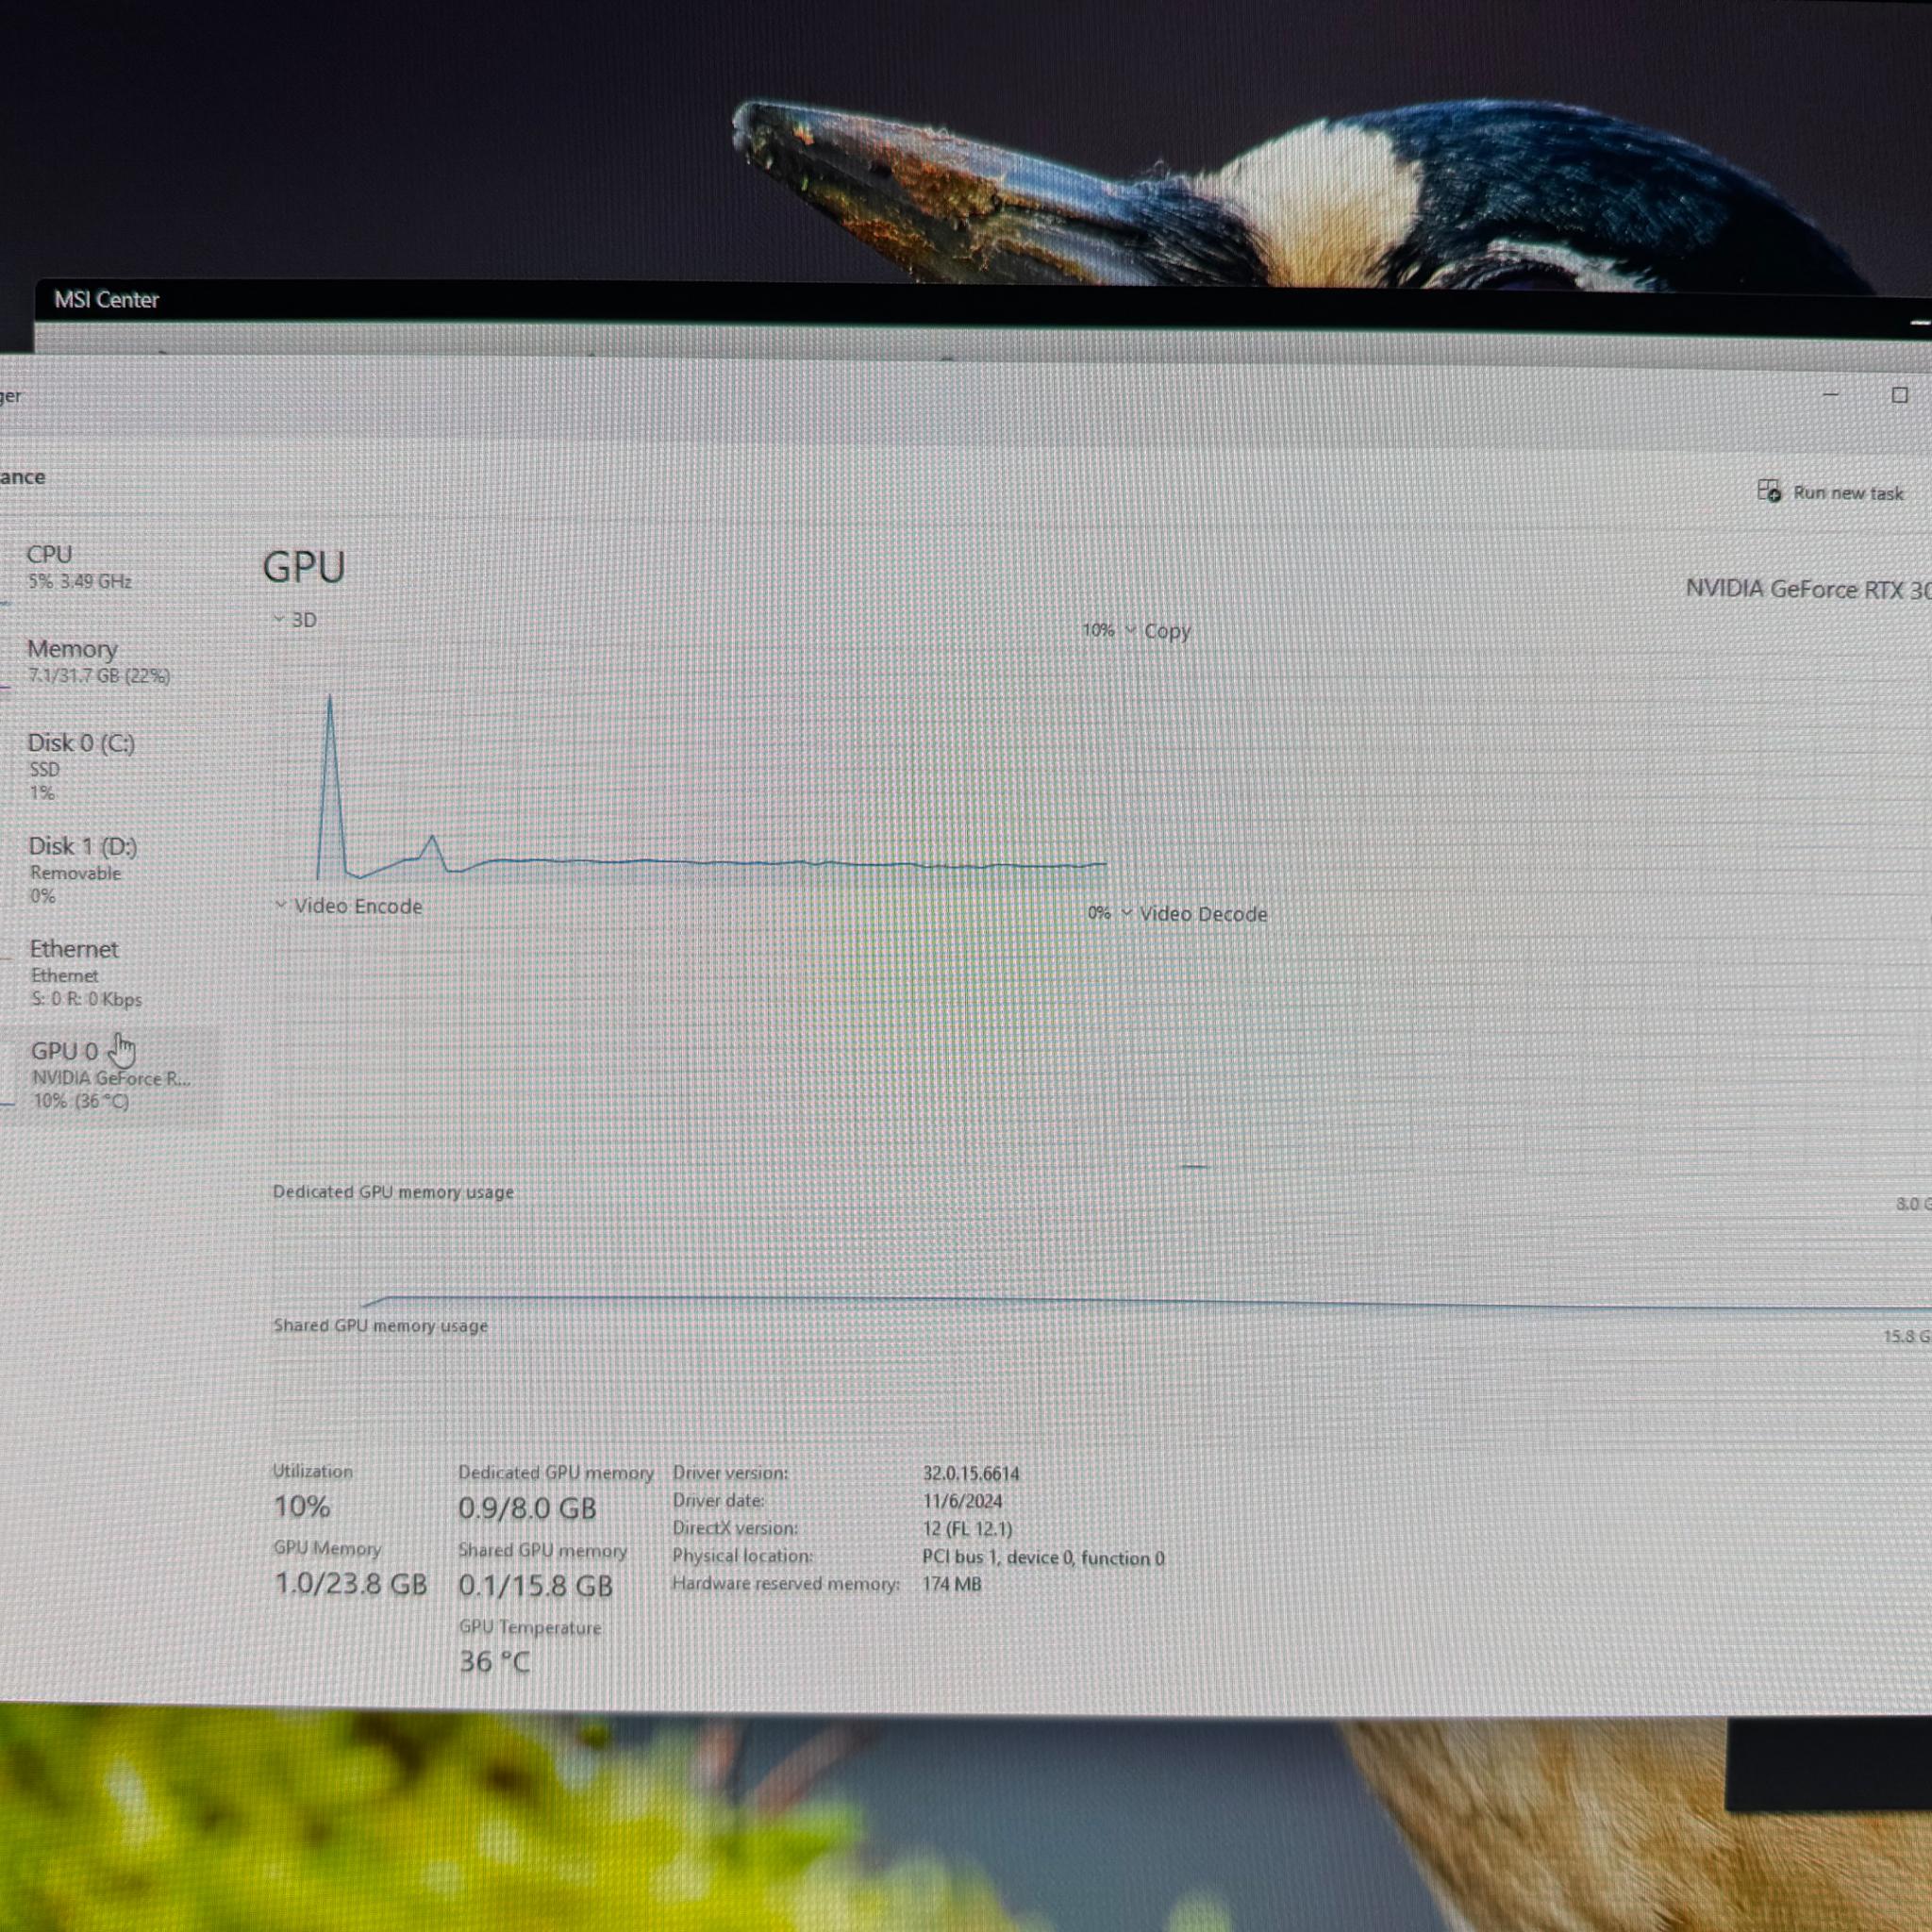Minimize the Task Manager window
This screenshot has height=1932, width=1932.
1830,394
